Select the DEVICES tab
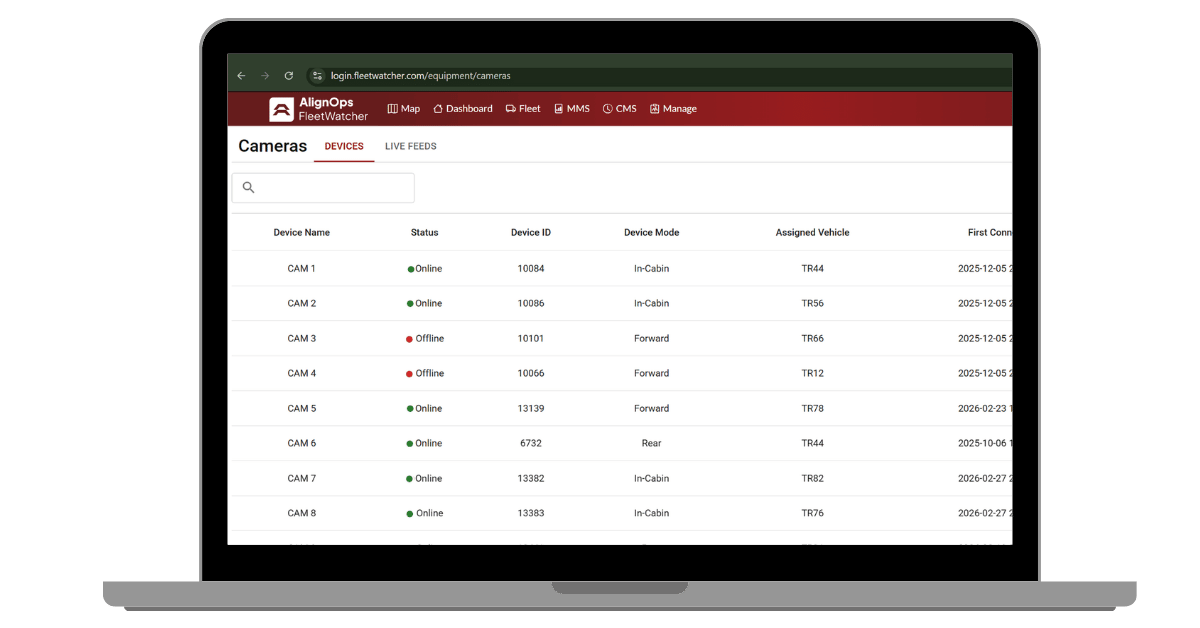1200x628 pixels. pos(344,146)
